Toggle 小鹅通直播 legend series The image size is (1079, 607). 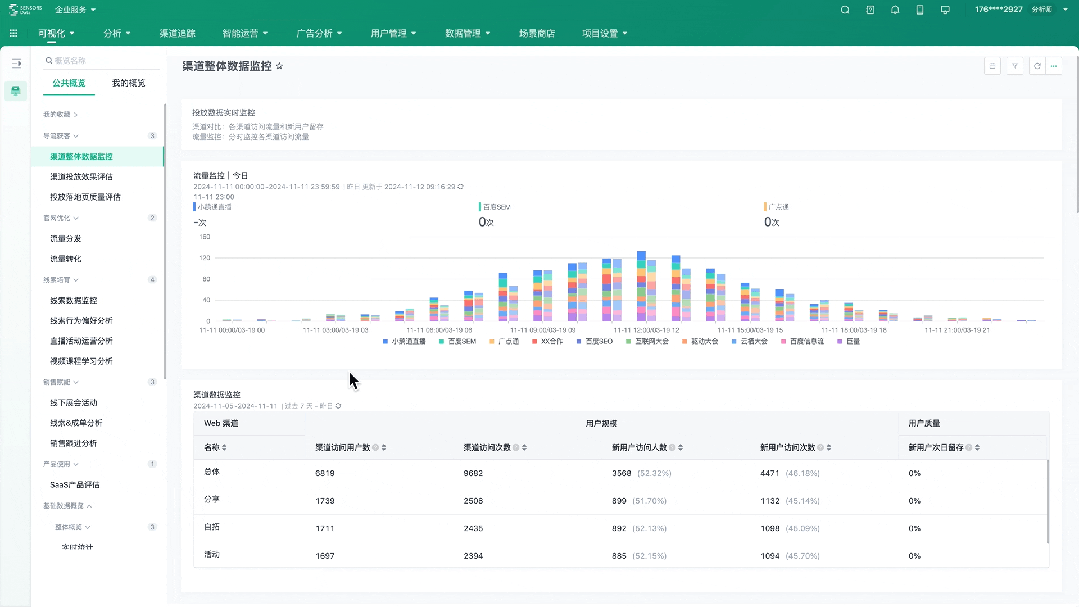coord(405,341)
